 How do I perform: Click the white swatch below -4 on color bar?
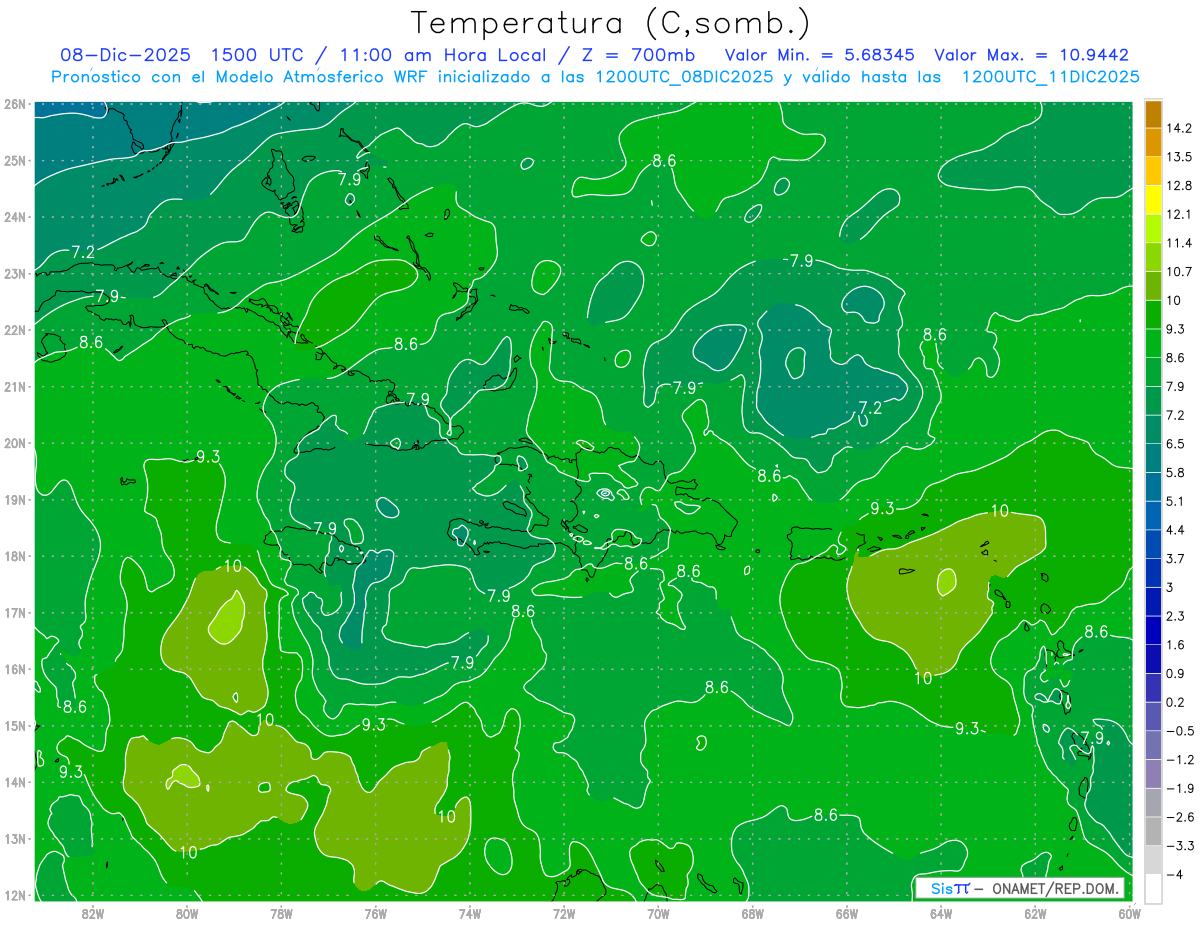coord(1153,888)
